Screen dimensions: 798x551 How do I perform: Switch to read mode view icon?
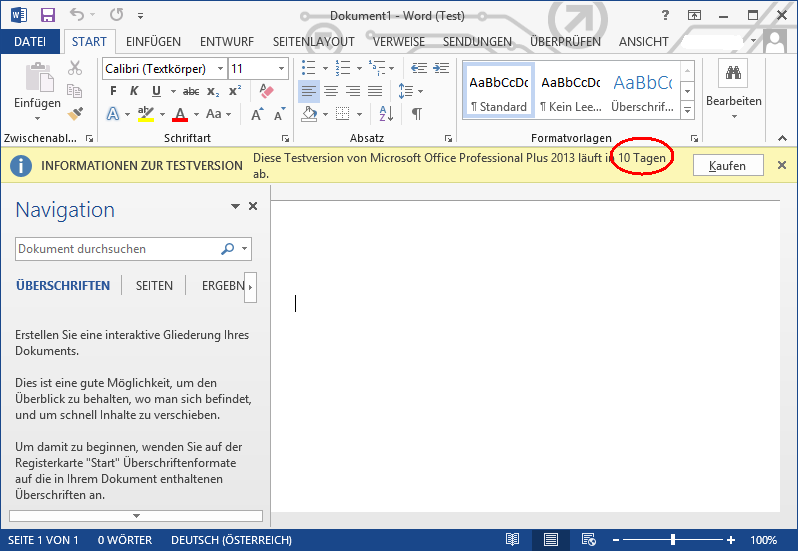tap(512, 539)
